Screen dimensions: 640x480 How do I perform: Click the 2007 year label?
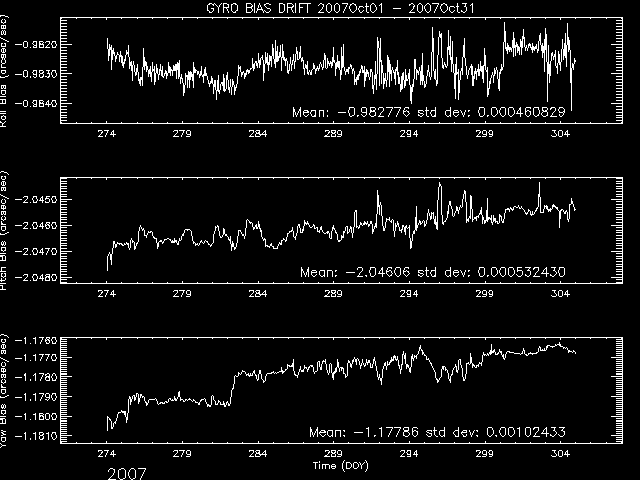[127, 474]
